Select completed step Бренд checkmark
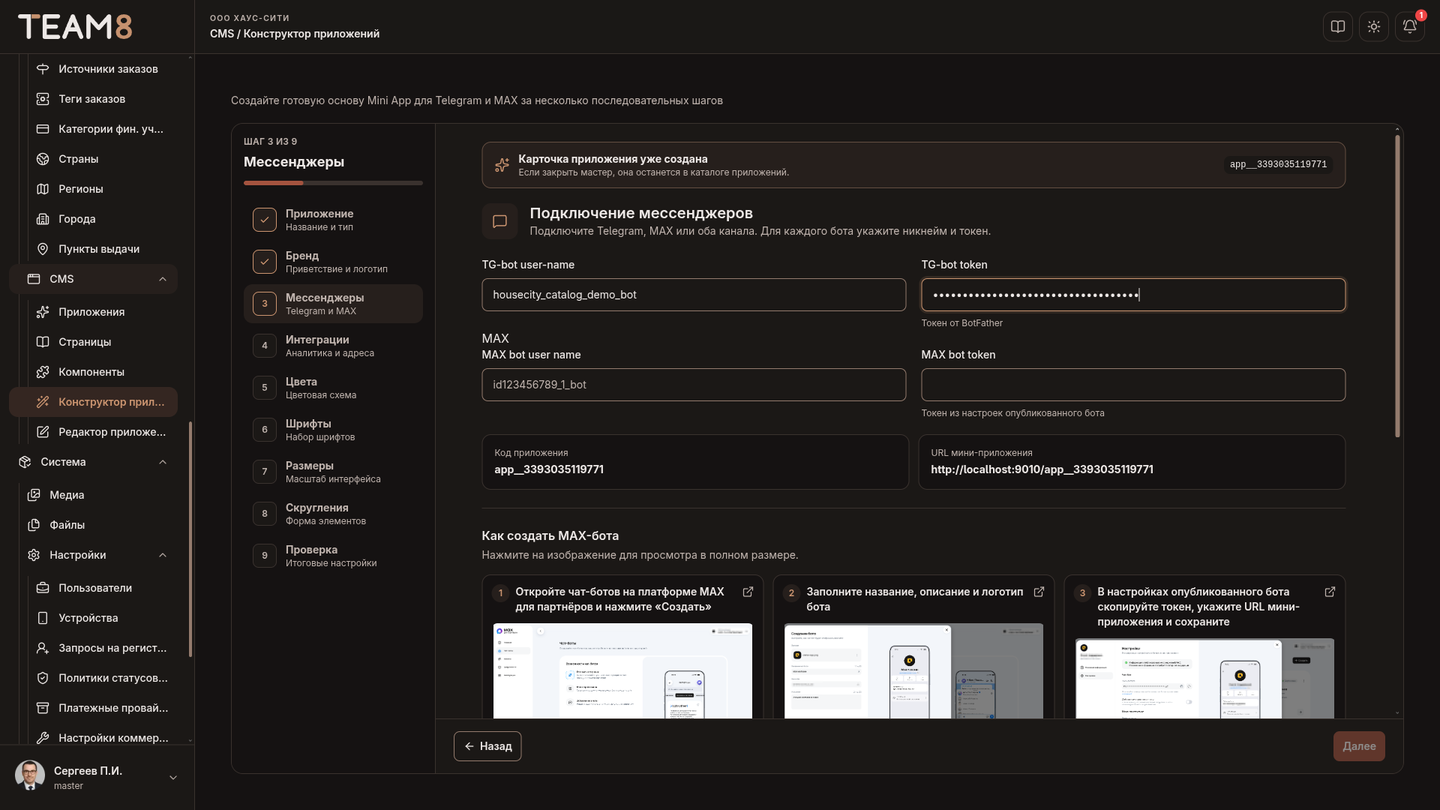1440x810 pixels. tap(264, 262)
